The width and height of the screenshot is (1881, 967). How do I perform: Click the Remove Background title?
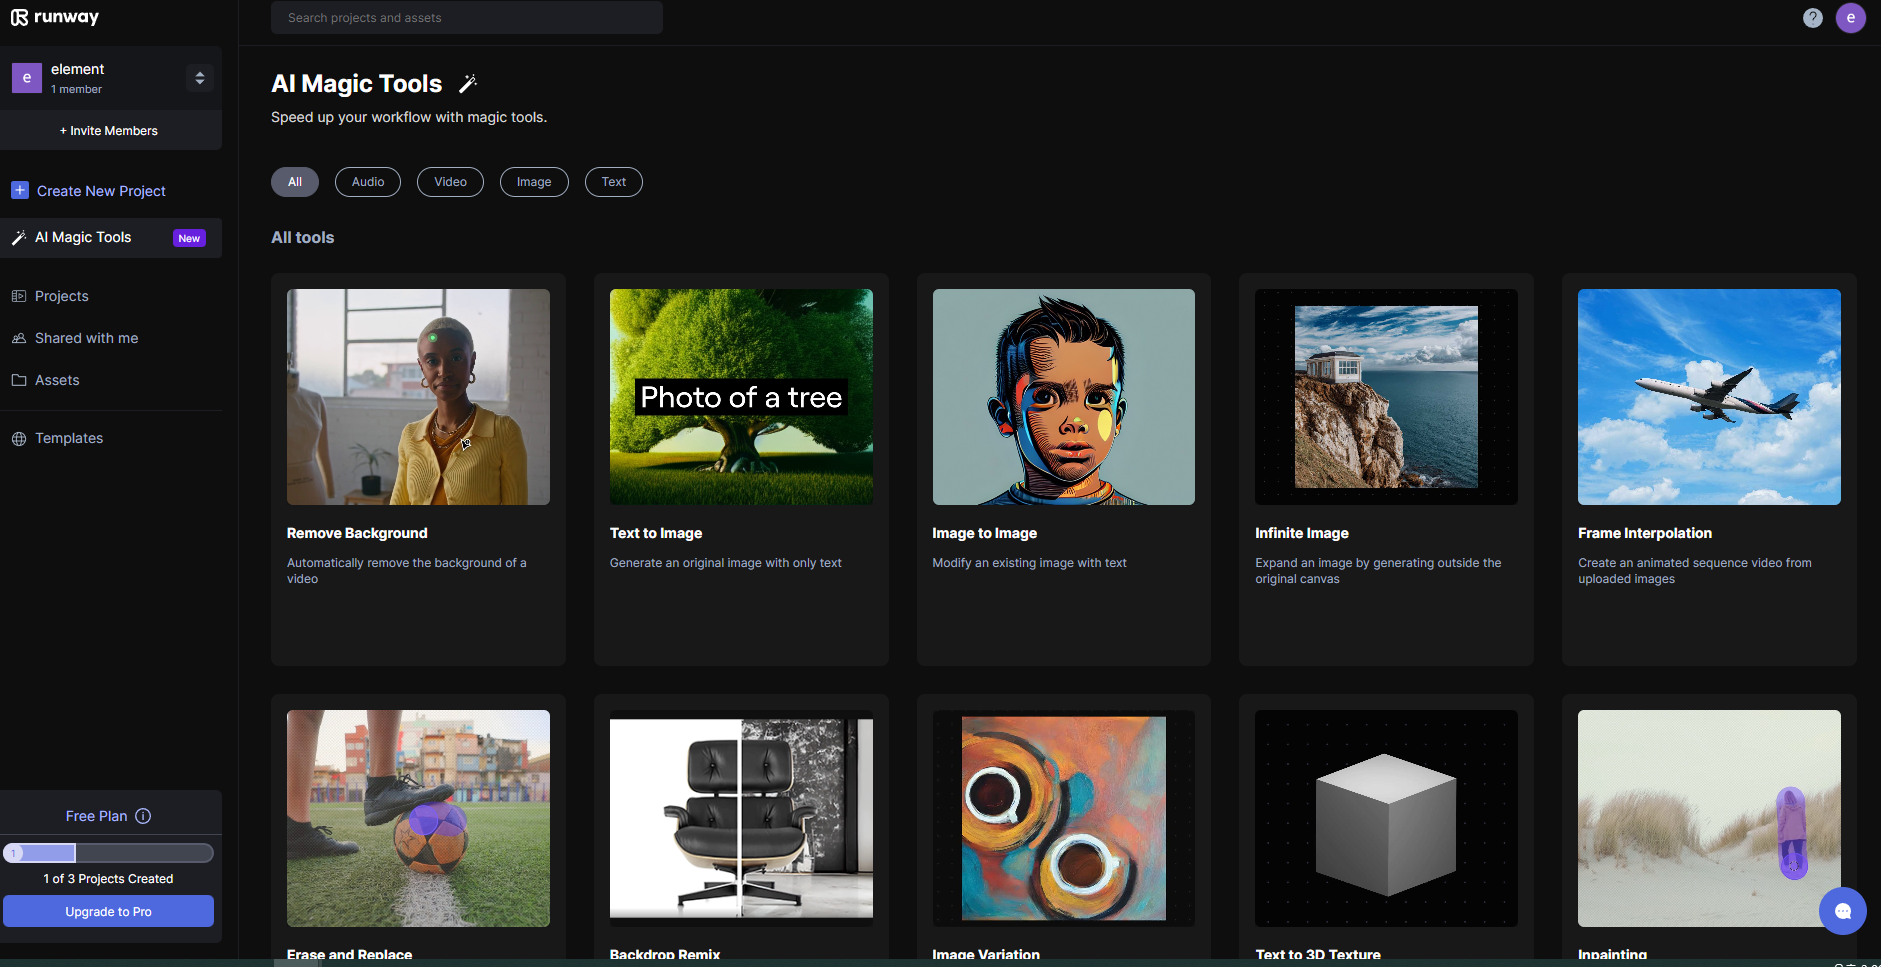click(357, 533)
